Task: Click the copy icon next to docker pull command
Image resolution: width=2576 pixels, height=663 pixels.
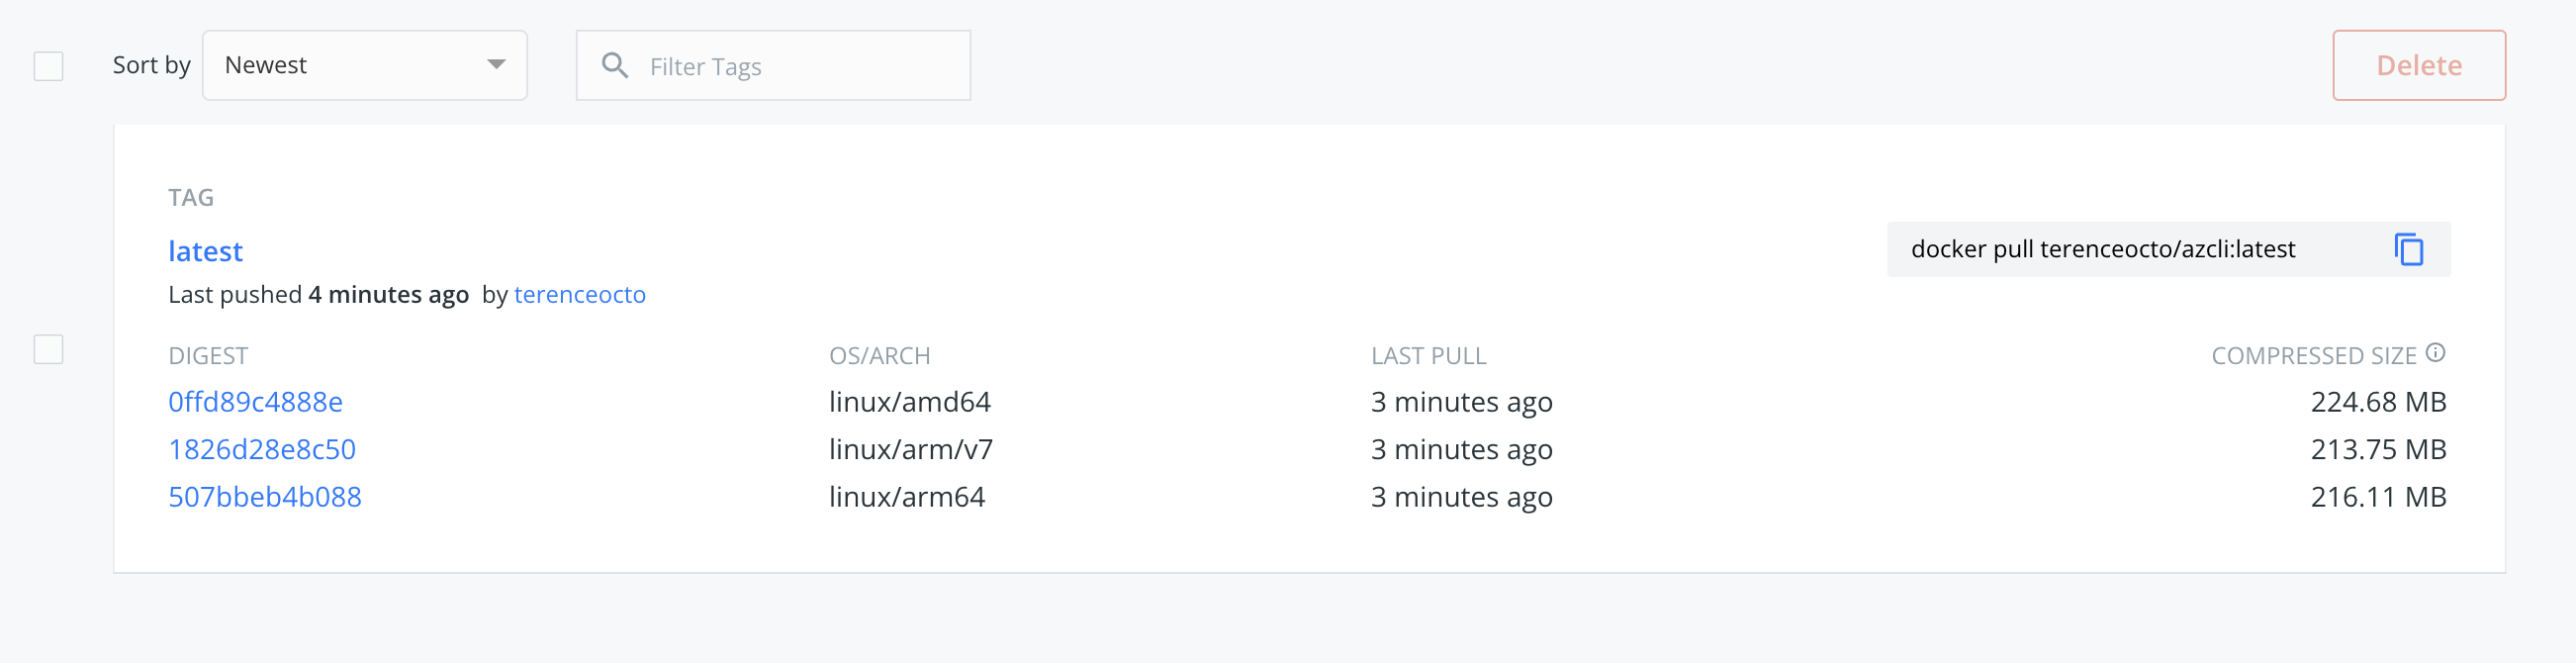Action: (x=2410, y=250)
